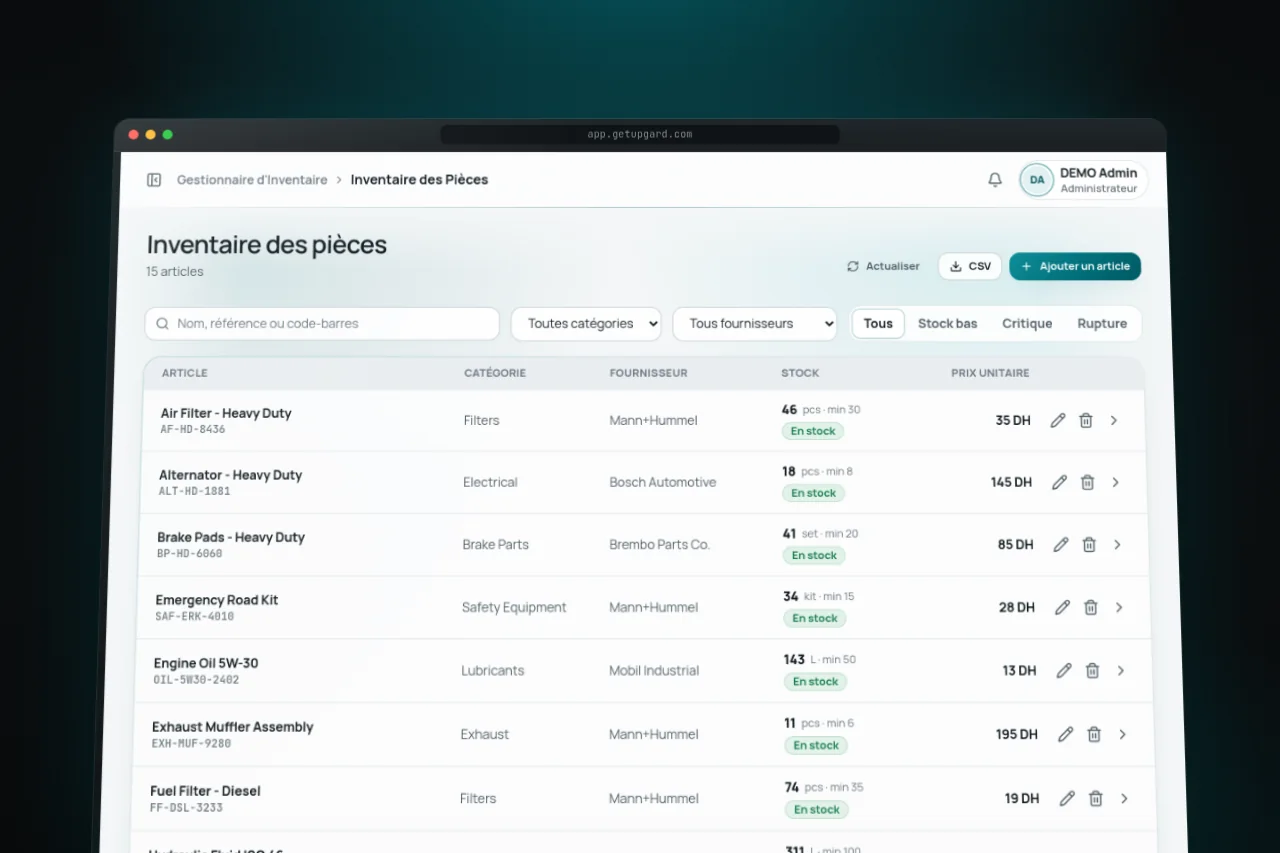Export inventory with CSV button
The width and height of the screenshot is (1280, 853).
pyautogui.click(x=970, y=266)
